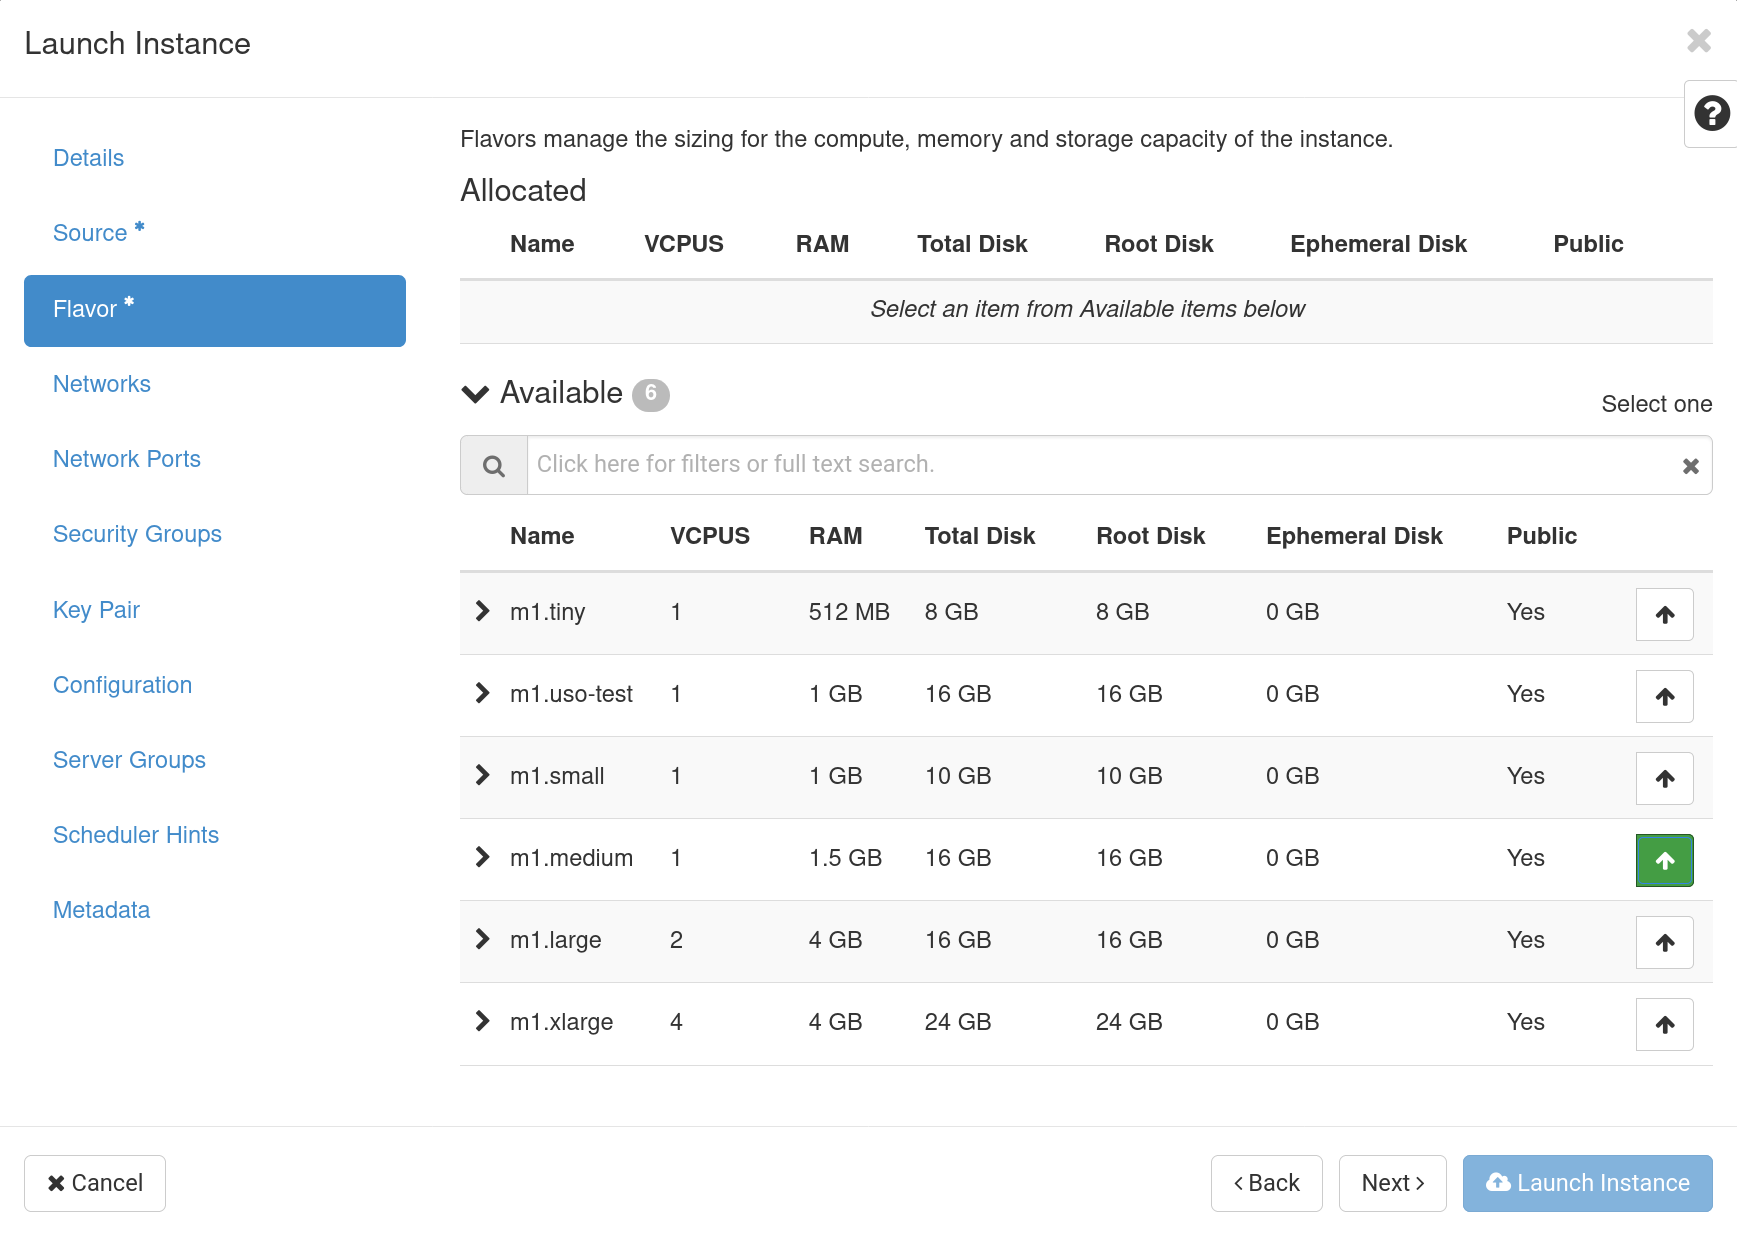Go to the Security Groups step
This screenshot has height=1236, width=1737.
pyautogui.click(x=137, y=534)
